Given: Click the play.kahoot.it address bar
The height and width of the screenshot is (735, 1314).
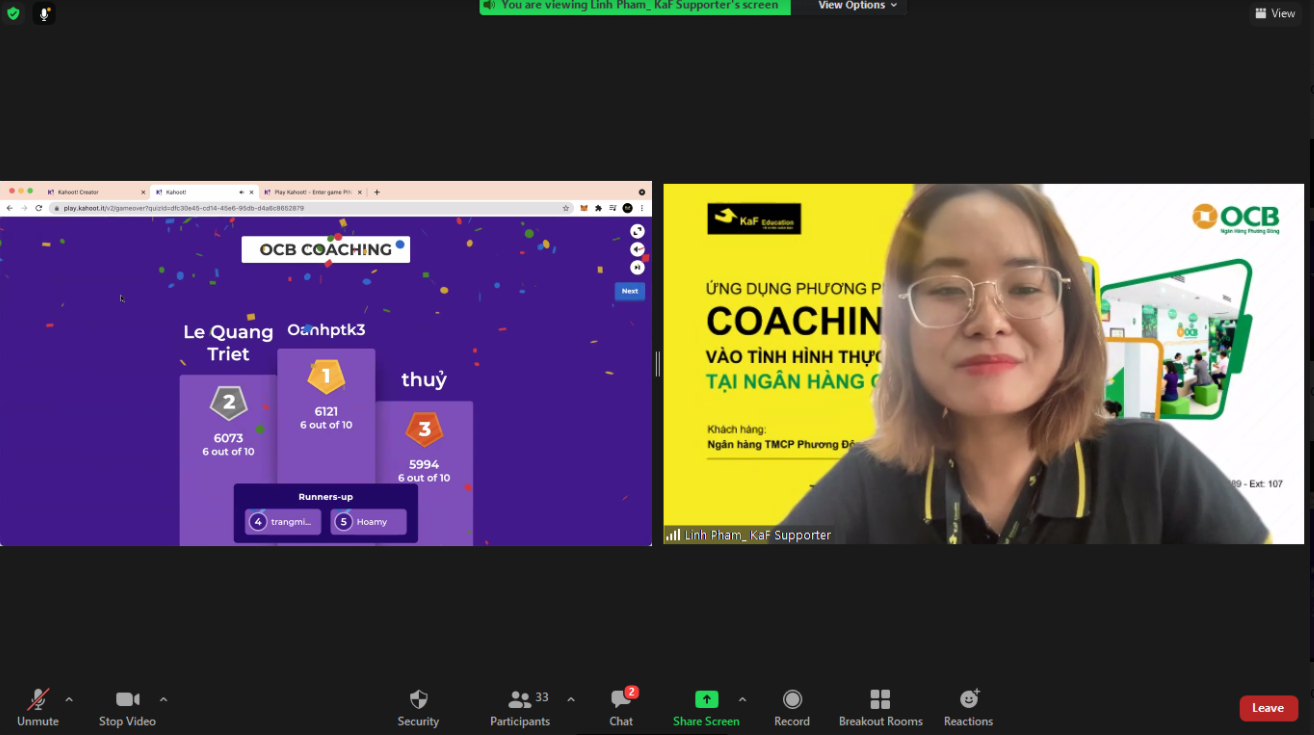Looking at the screenshot, I should [x=310, y=208].
